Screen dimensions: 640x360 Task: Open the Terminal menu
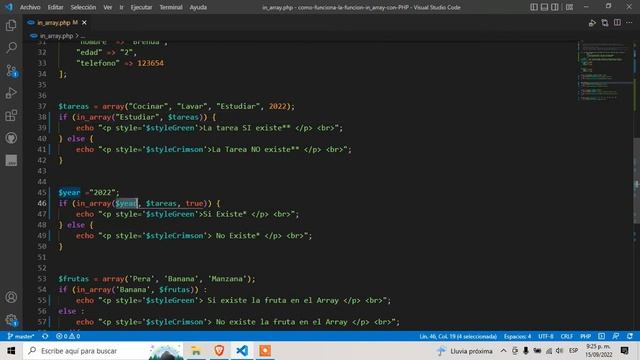171,7
